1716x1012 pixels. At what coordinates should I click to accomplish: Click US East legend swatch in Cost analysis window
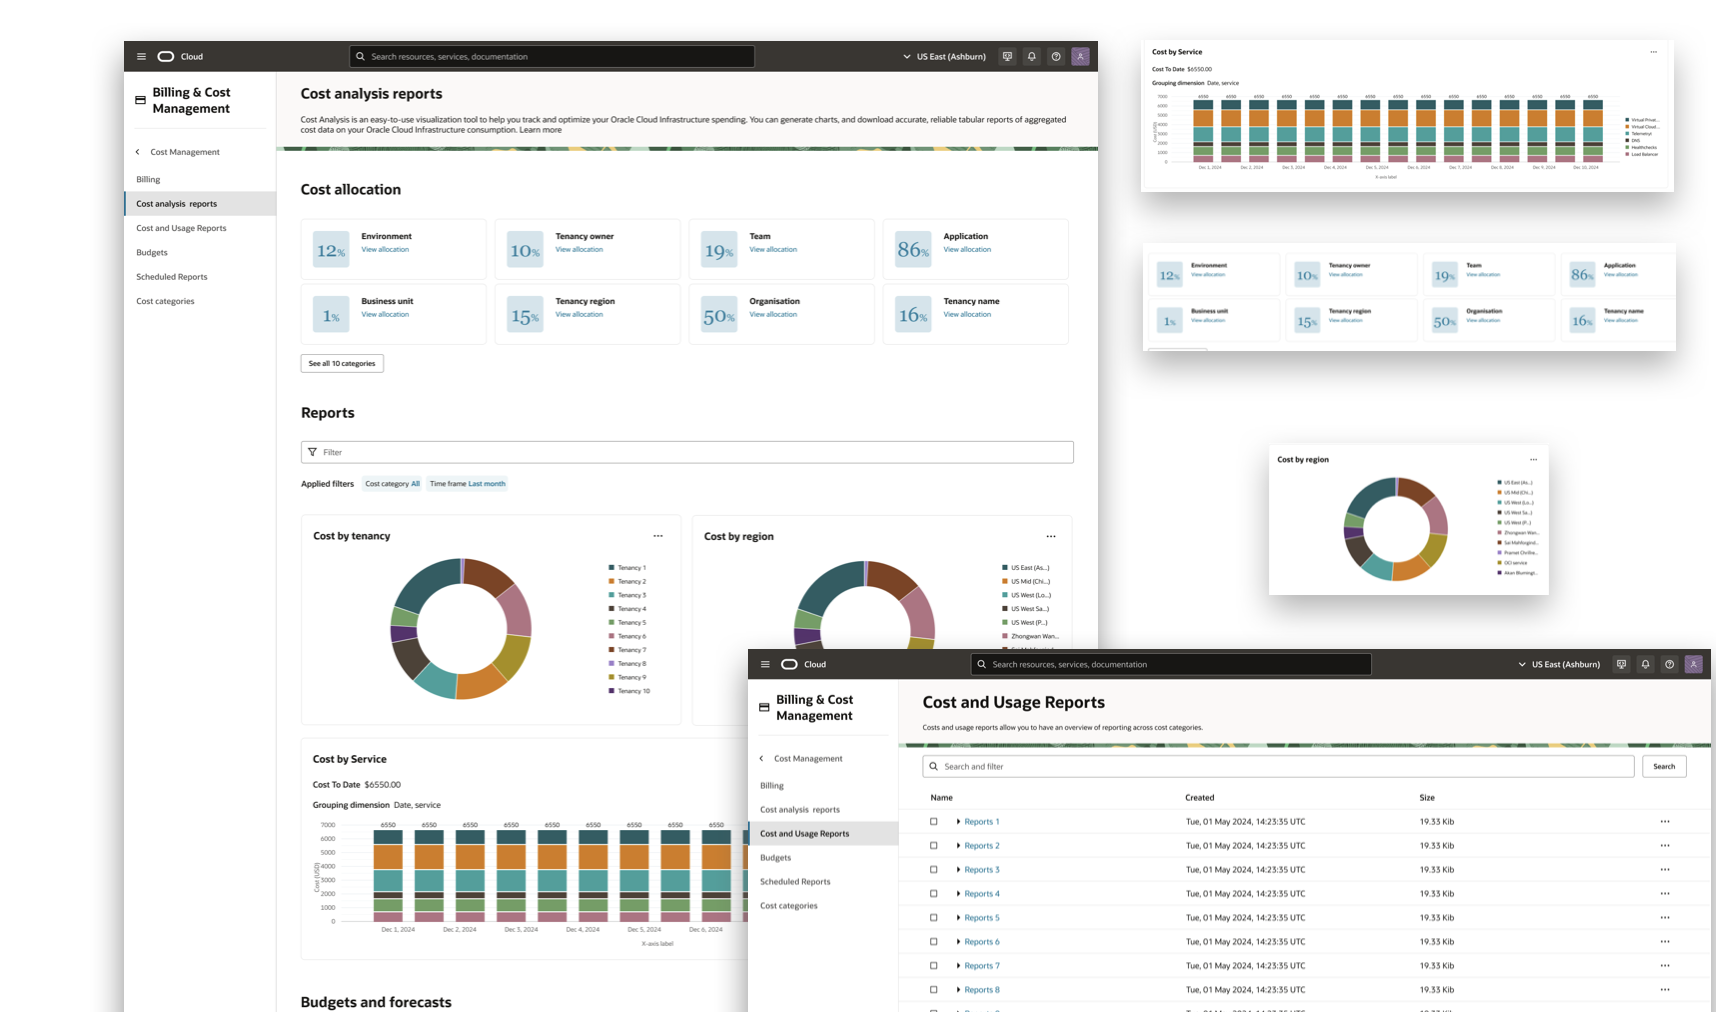[1005, 567]
